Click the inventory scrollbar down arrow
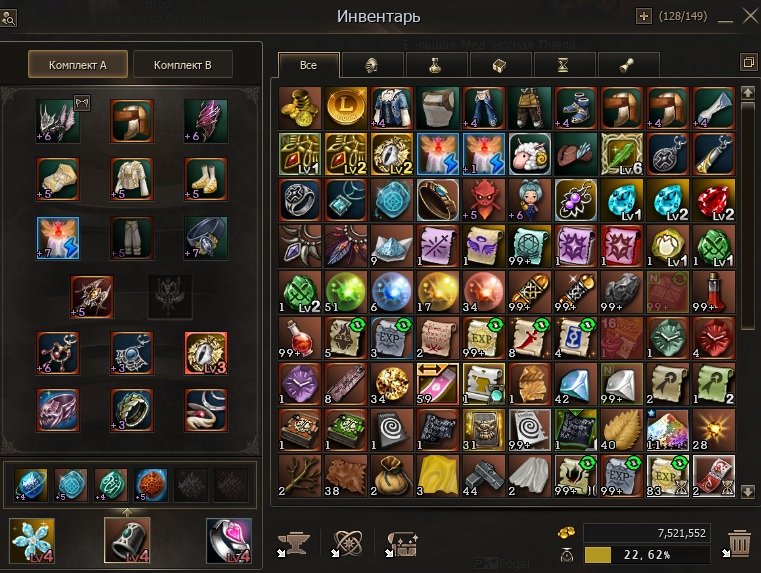761x573 pixels. [747, 491]
